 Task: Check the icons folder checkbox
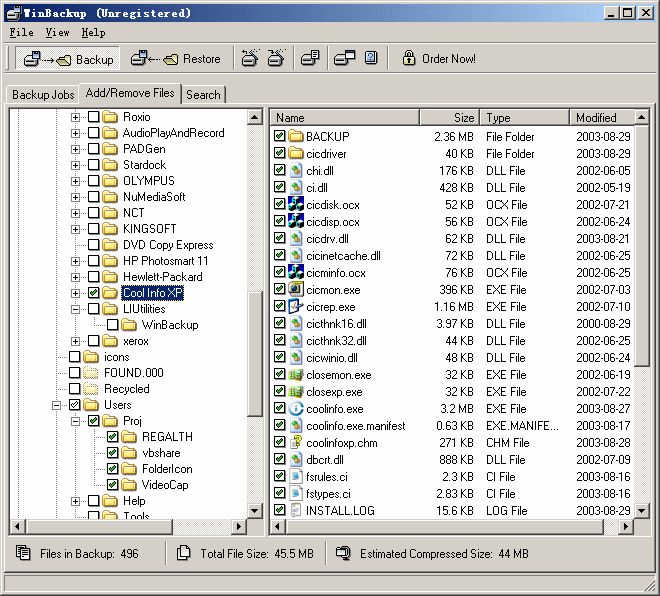[75, 357]
